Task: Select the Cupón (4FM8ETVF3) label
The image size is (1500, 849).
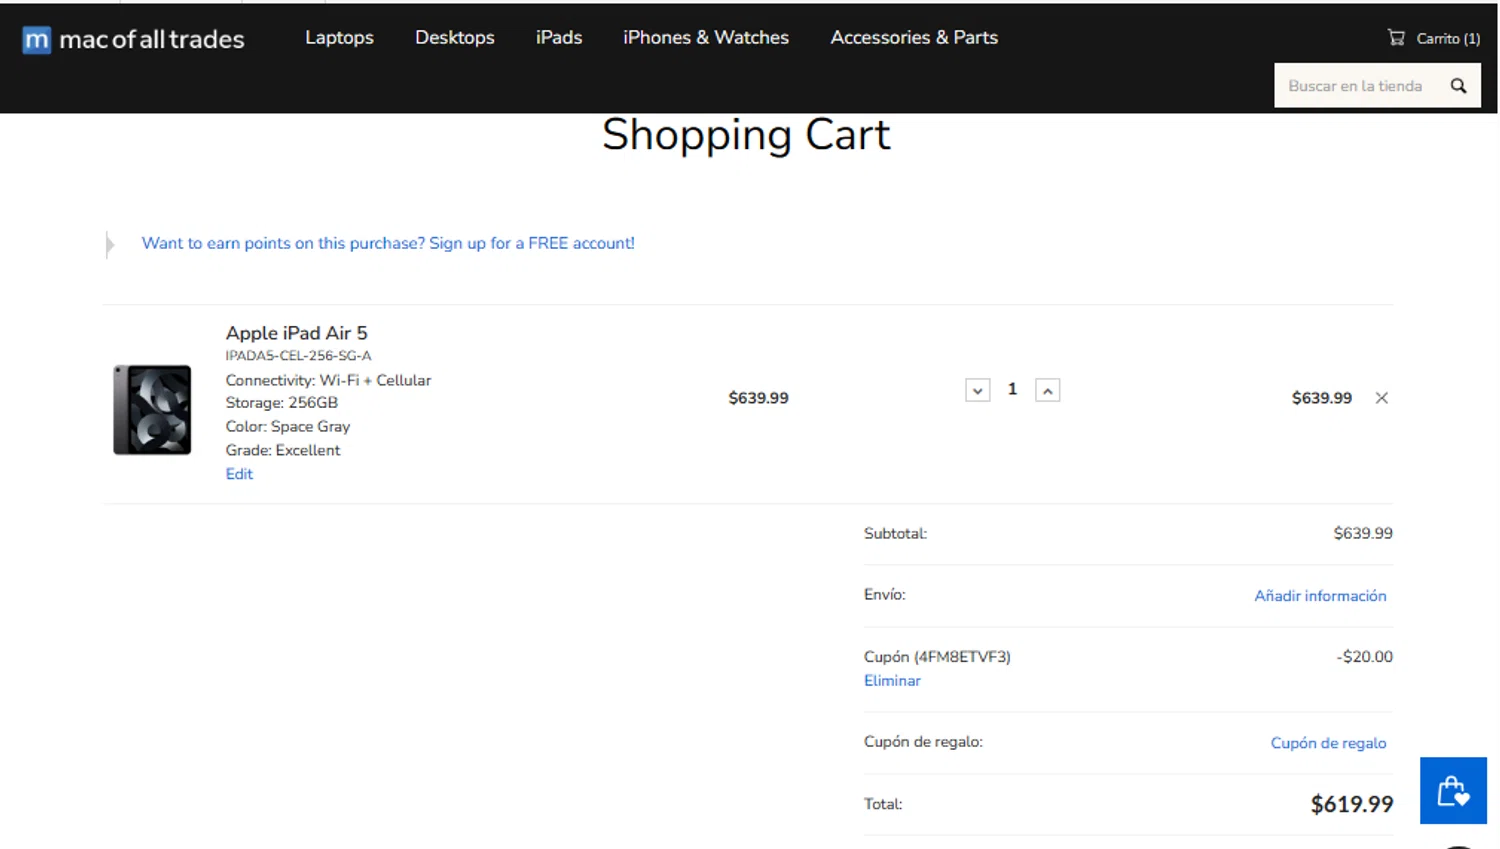Action: [x=937, y=657]
